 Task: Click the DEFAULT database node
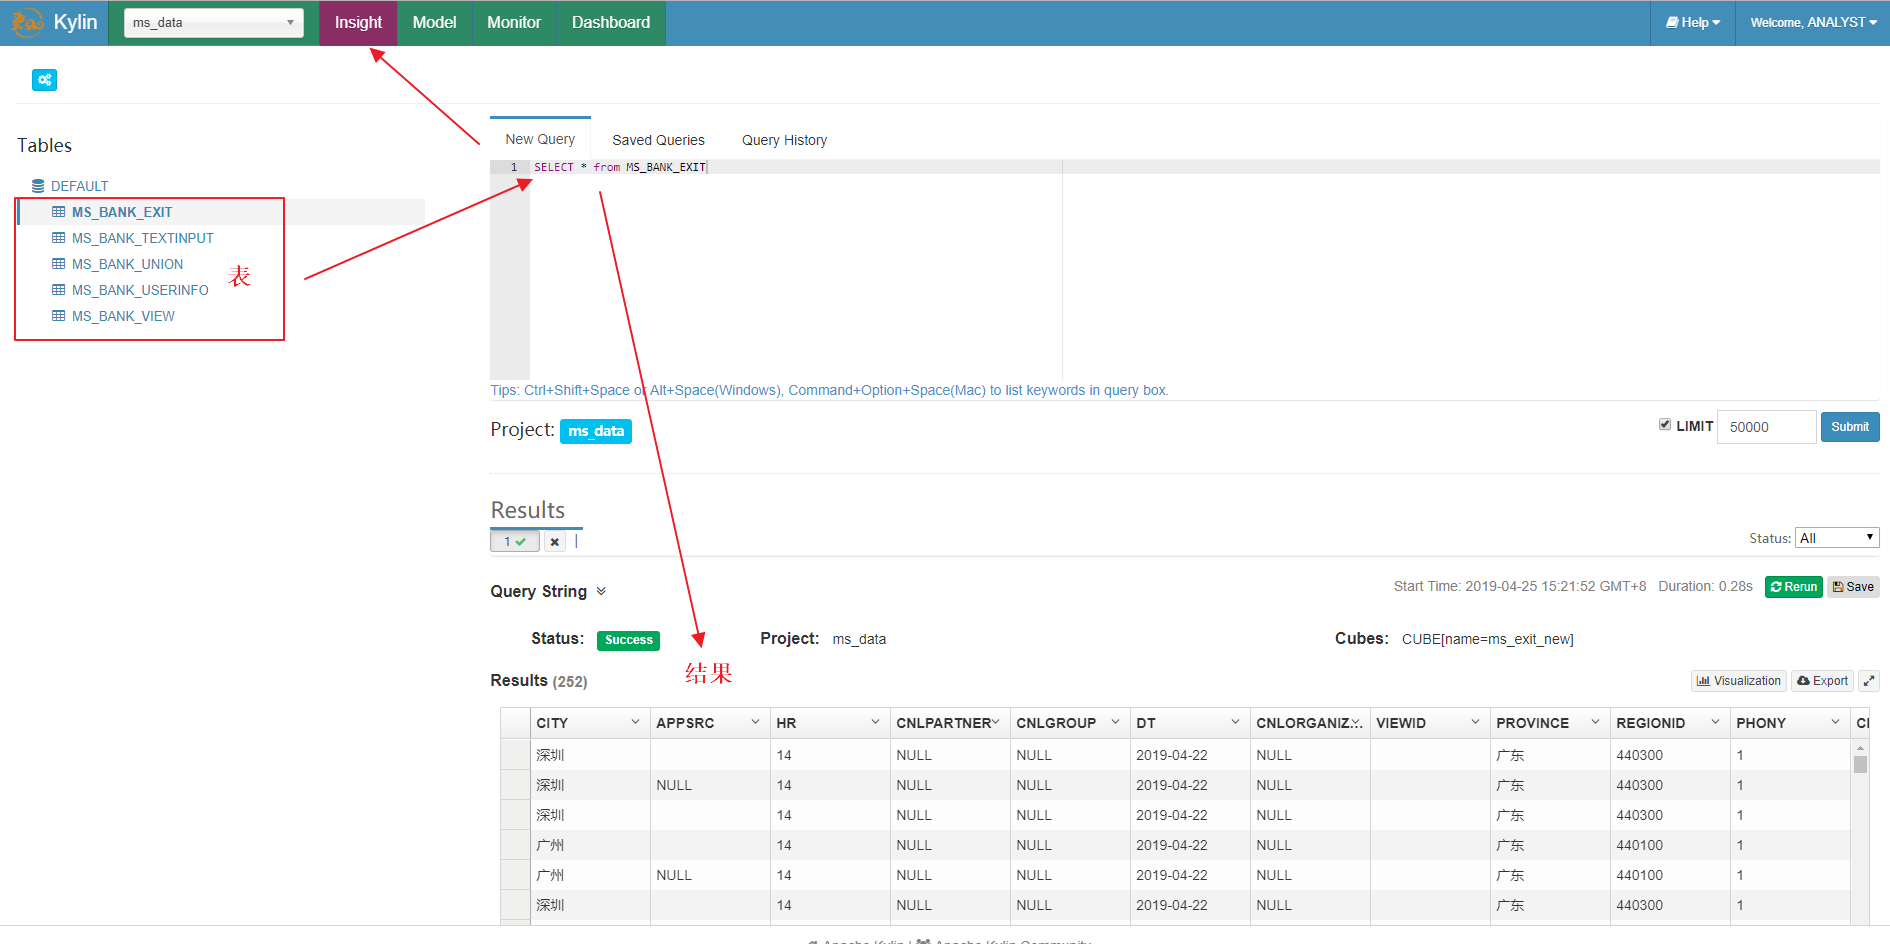click(79, 186)
